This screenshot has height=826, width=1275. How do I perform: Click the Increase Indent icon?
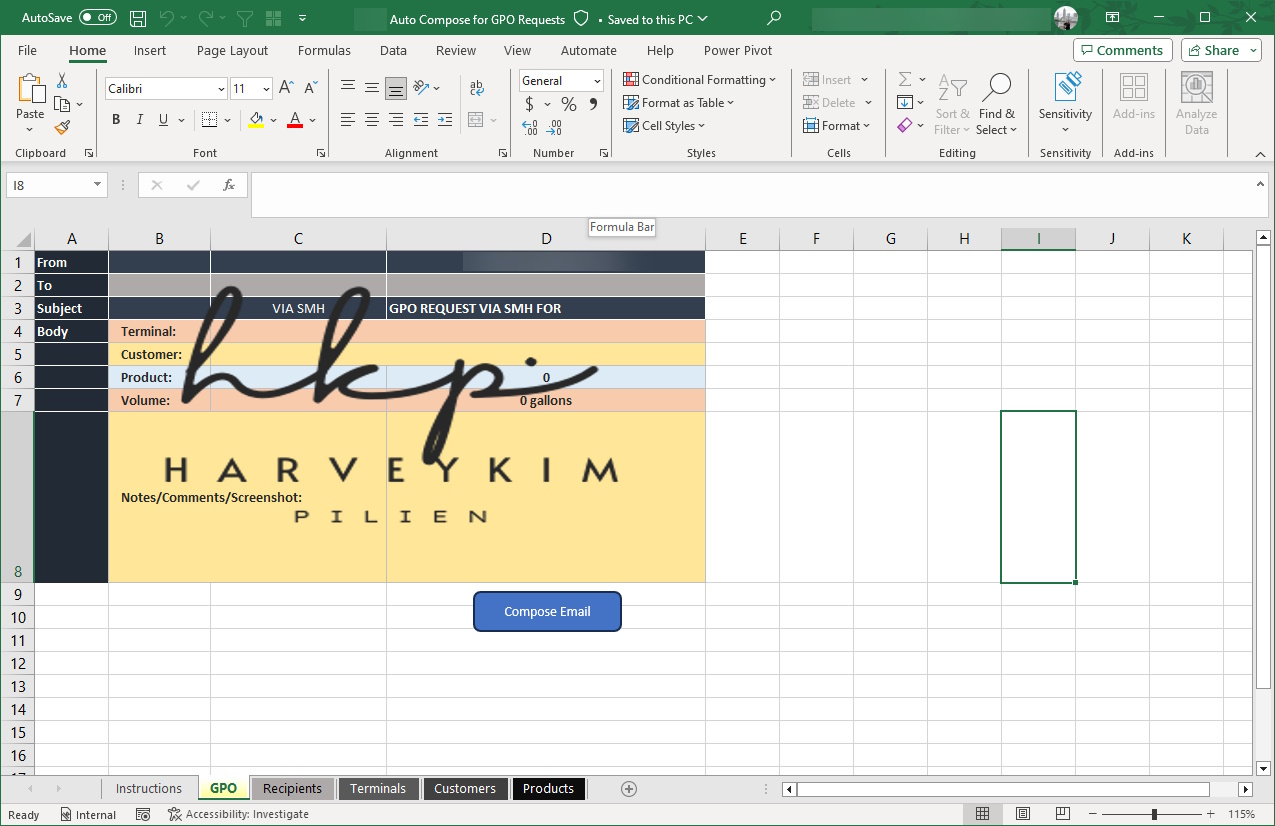click(x=446, y=120)
